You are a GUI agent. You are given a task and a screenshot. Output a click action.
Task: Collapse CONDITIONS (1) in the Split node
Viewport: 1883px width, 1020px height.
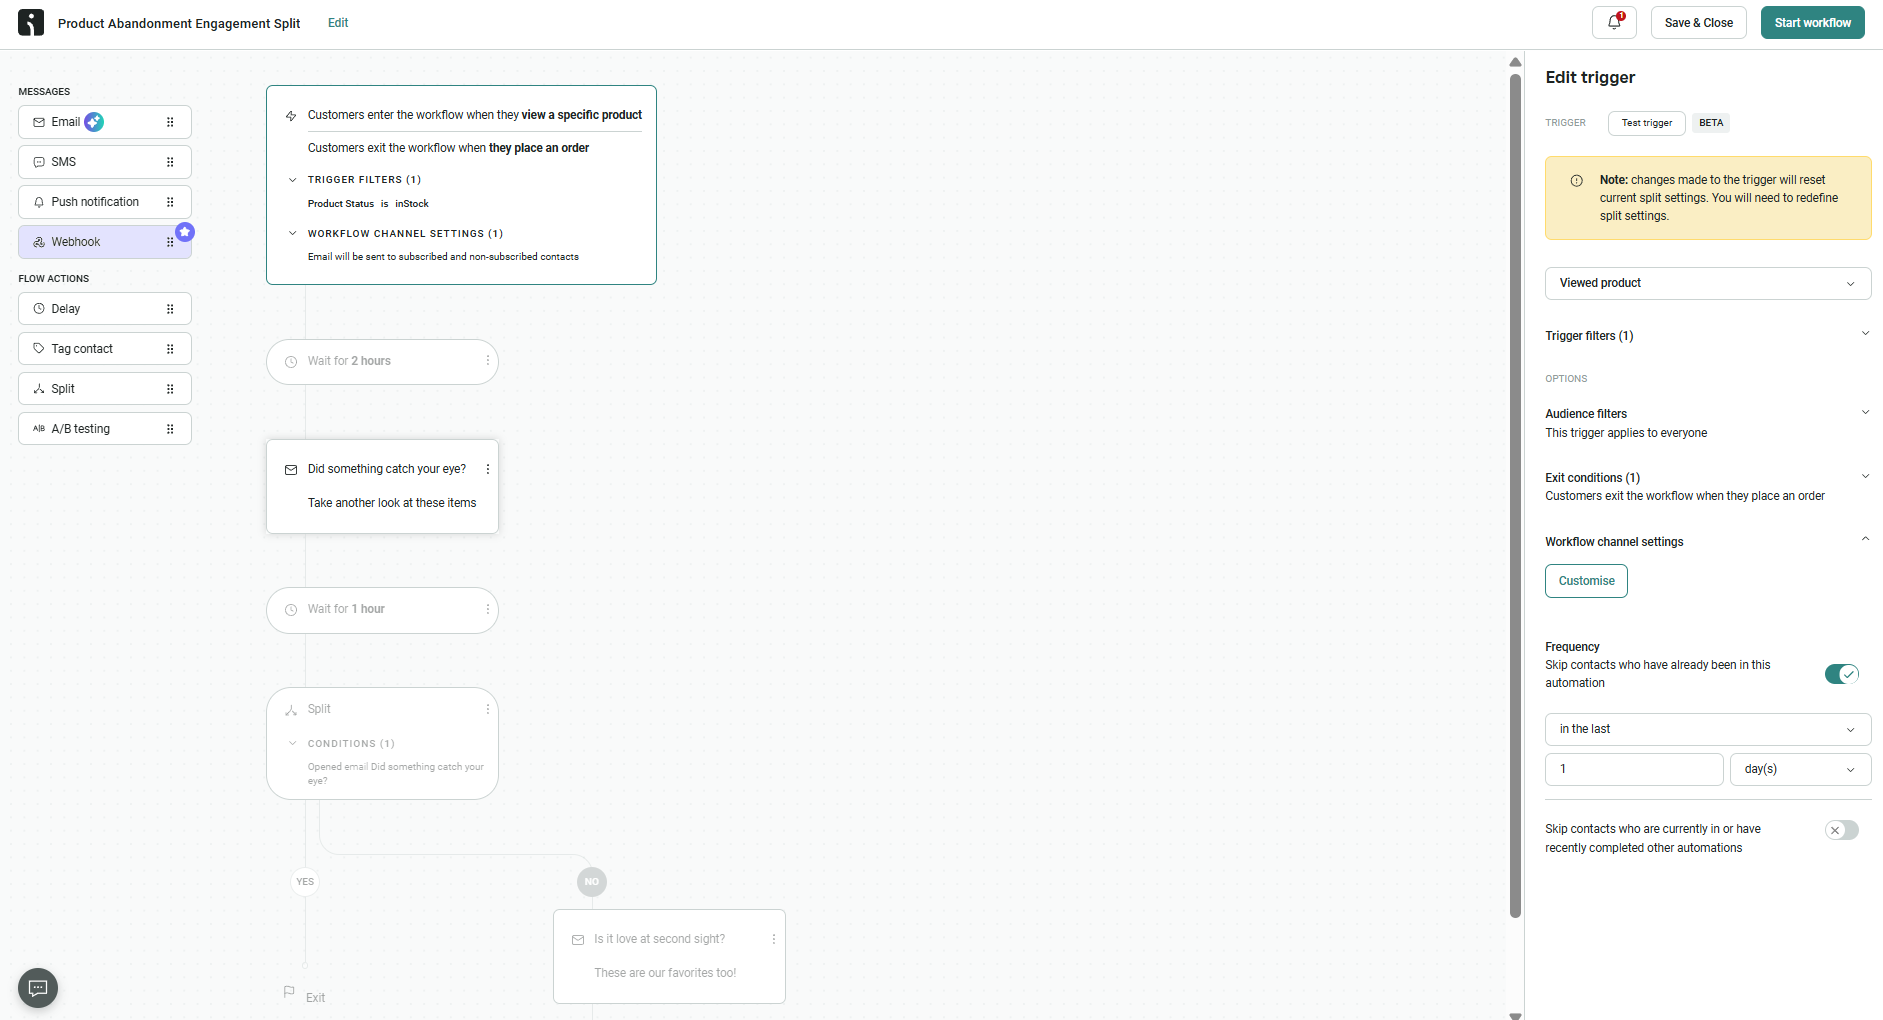coord(293,744)
